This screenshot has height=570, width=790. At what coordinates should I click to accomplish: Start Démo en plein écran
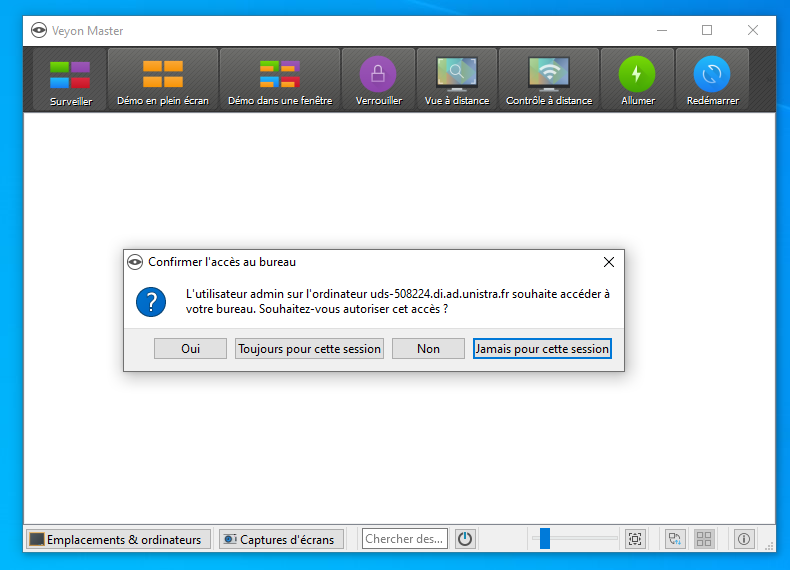[162, 80]
